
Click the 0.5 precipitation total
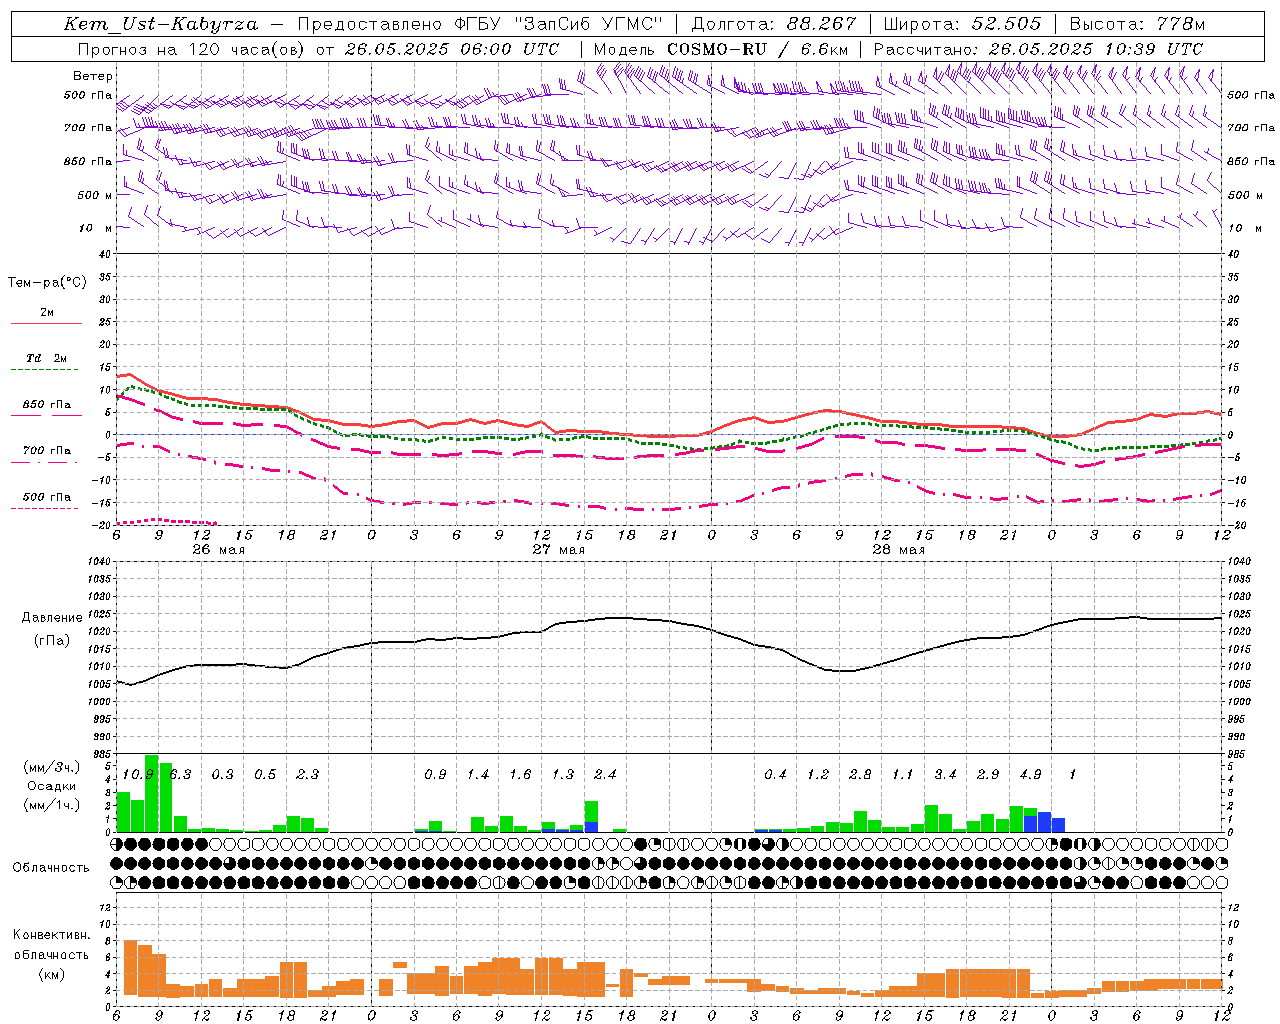click(x=265, y=775)
